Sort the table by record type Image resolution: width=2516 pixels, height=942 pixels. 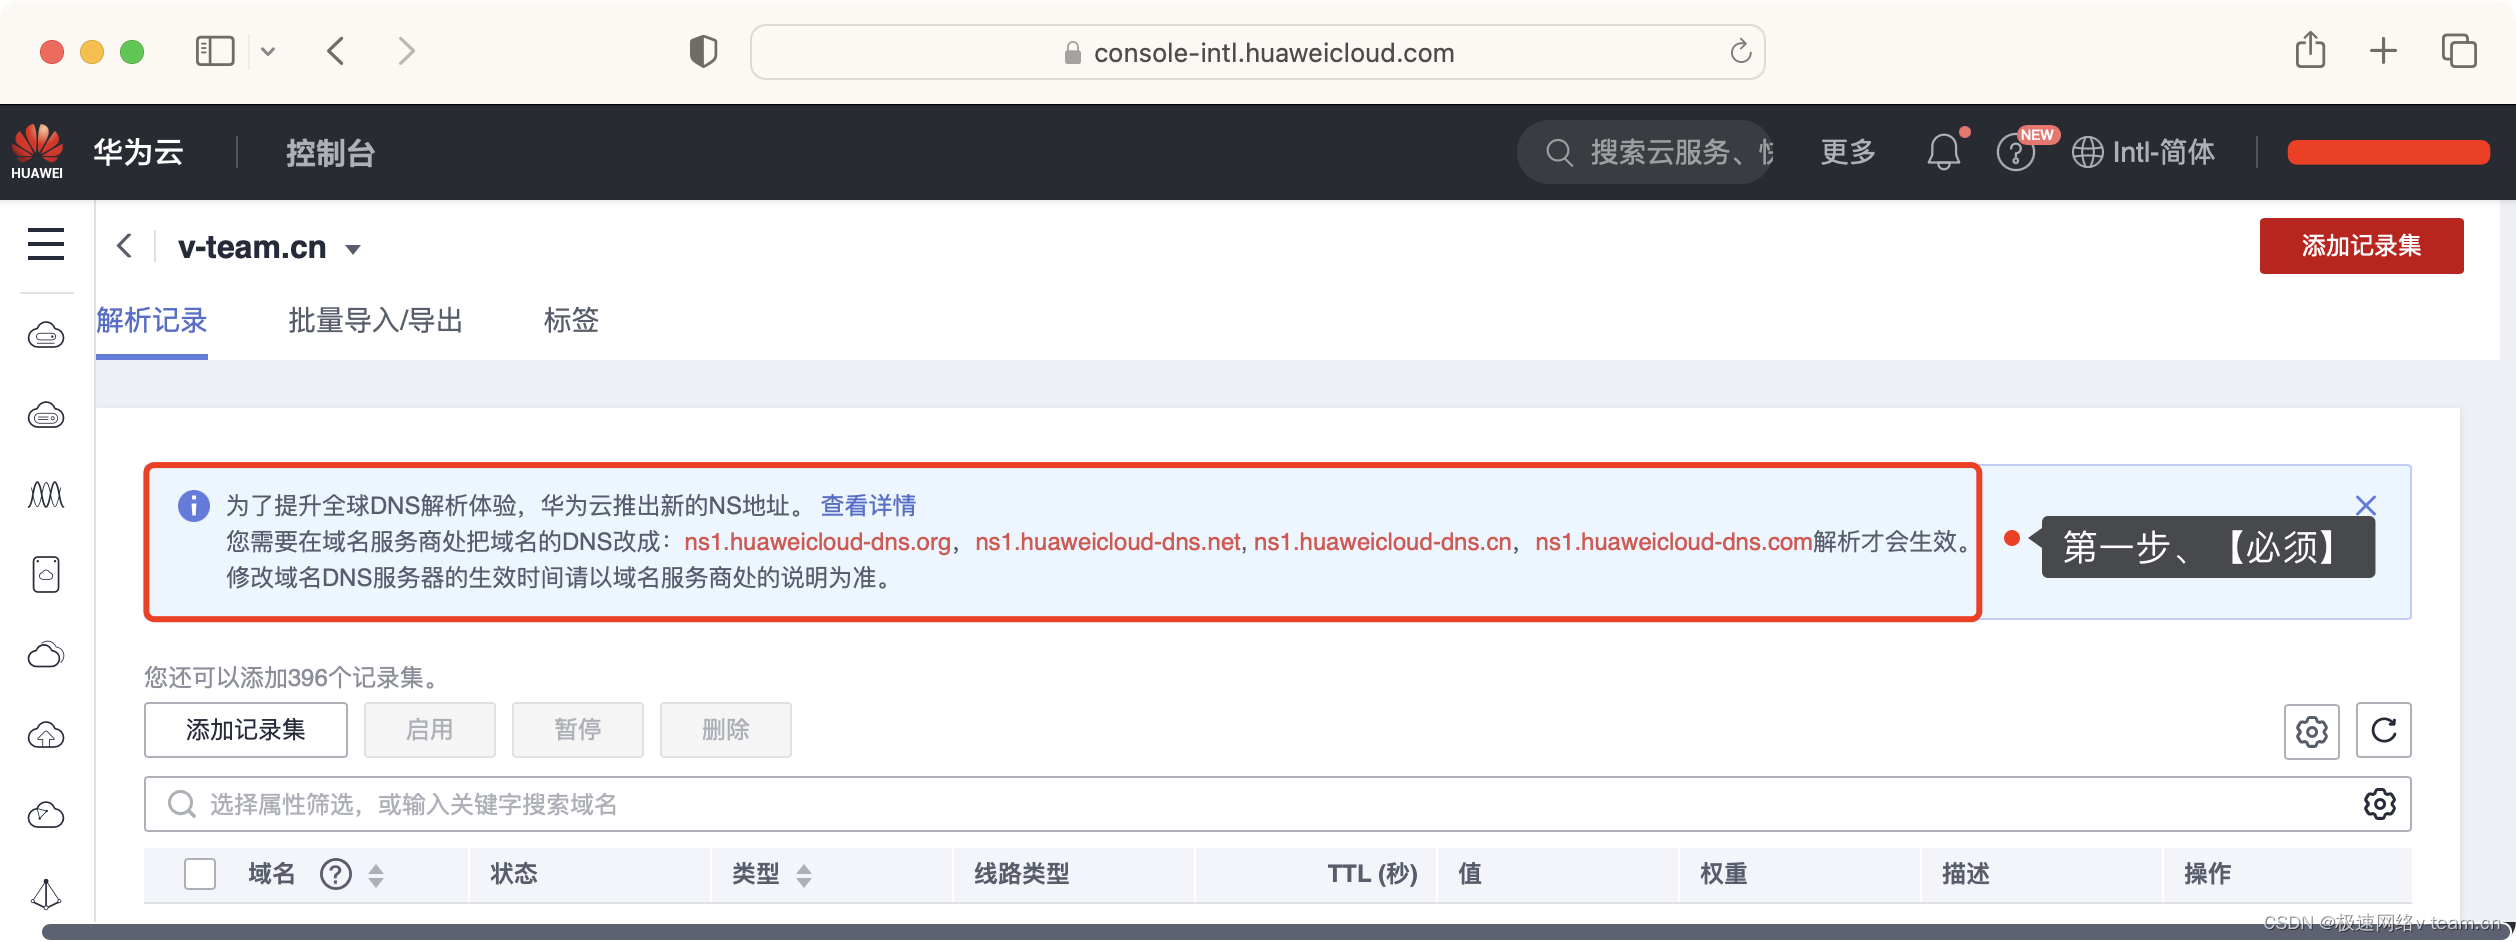click(804, 876)
